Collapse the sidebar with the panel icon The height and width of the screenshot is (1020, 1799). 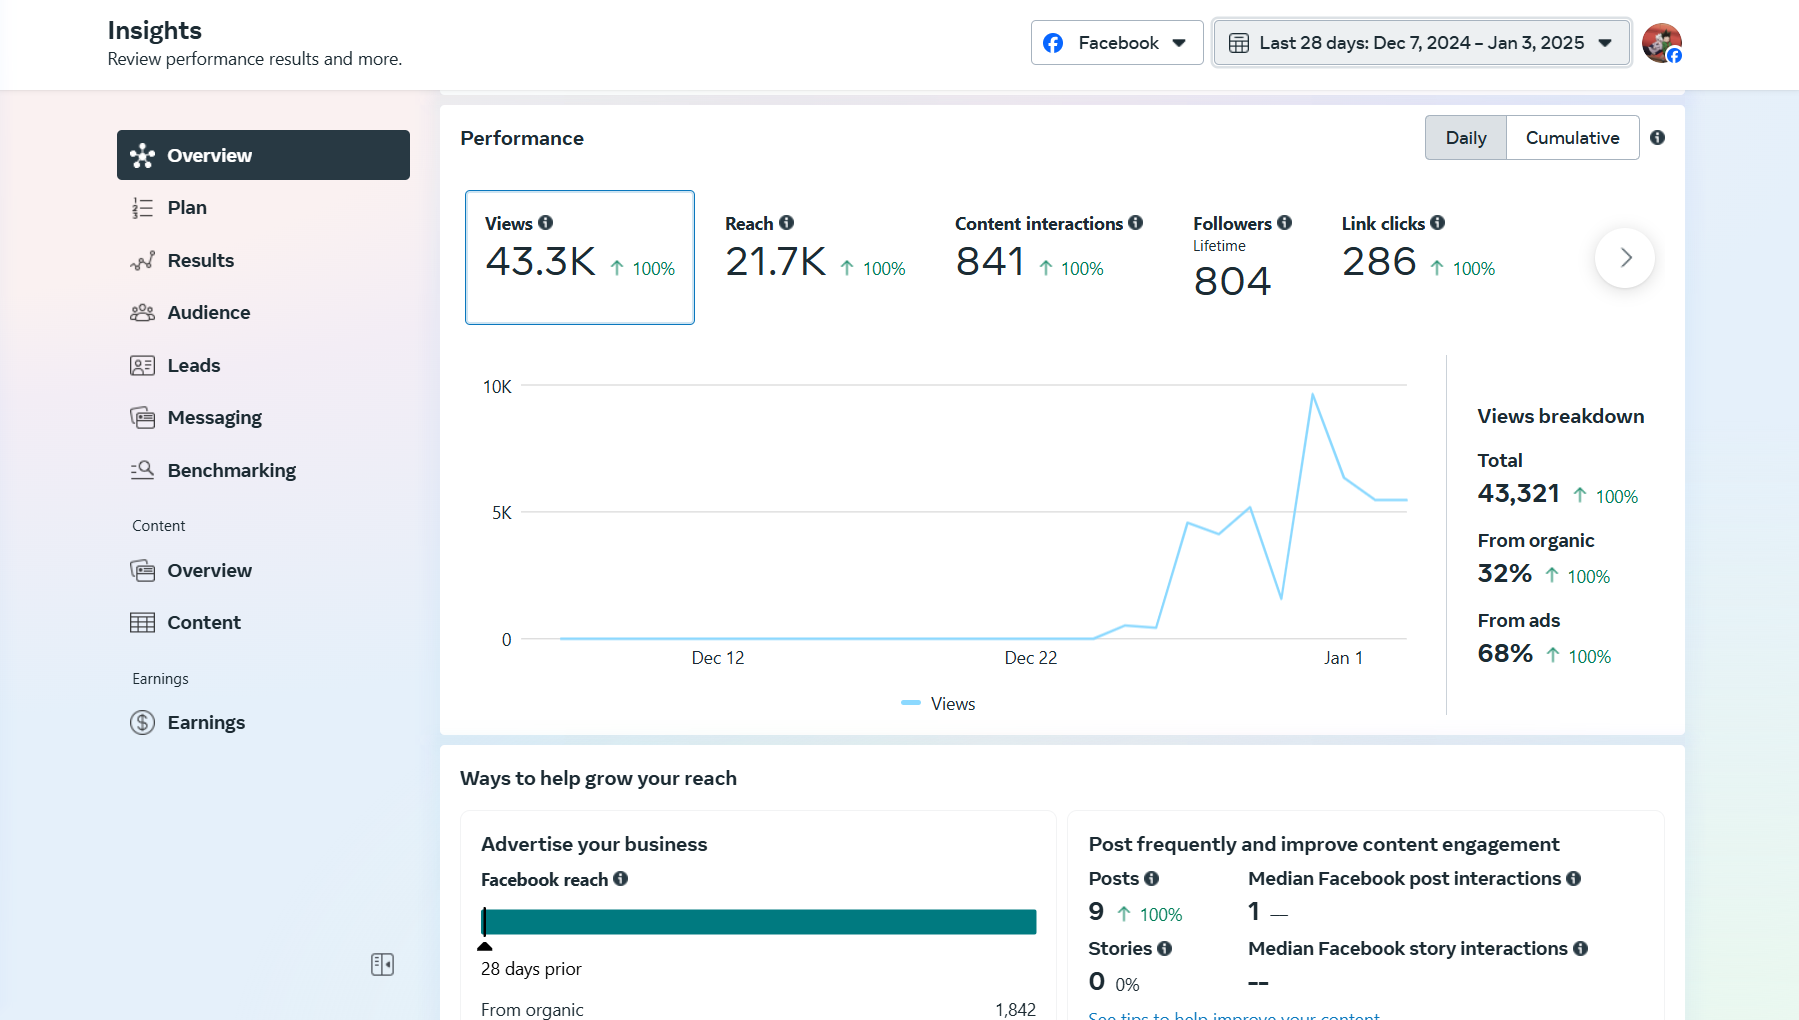coord(382,964)
